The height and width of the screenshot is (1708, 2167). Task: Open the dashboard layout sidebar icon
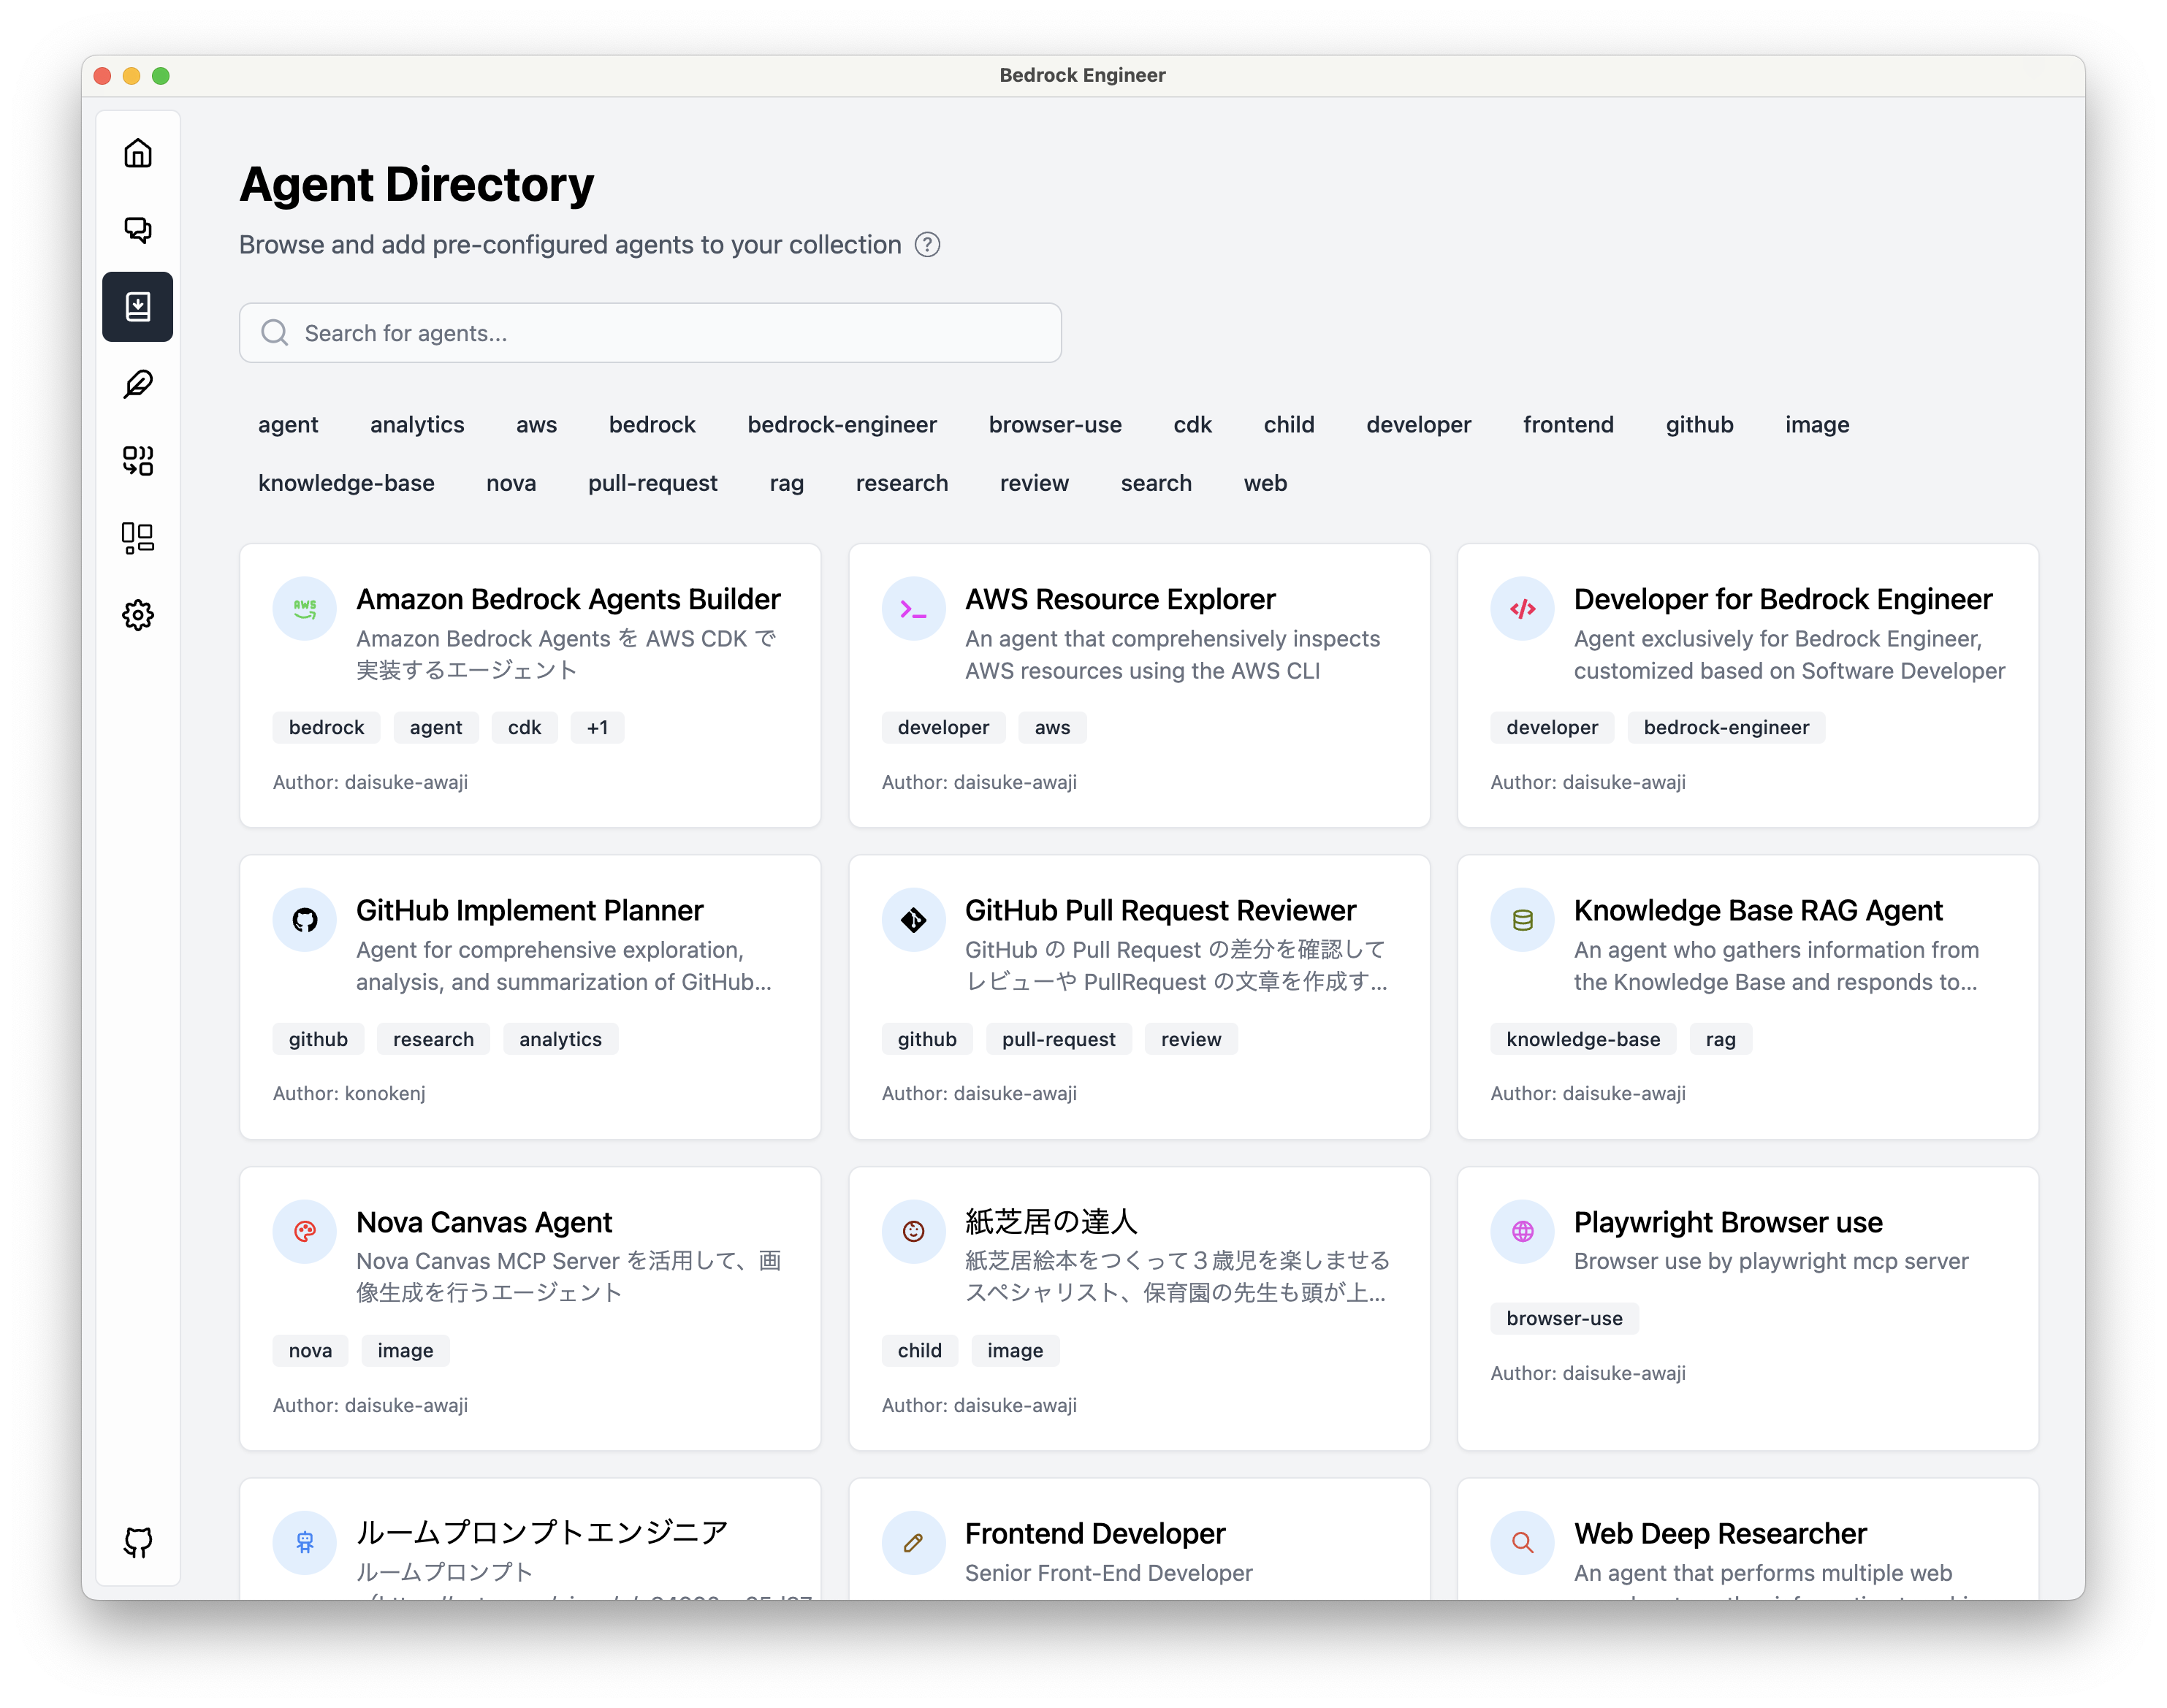pos(138,538)
